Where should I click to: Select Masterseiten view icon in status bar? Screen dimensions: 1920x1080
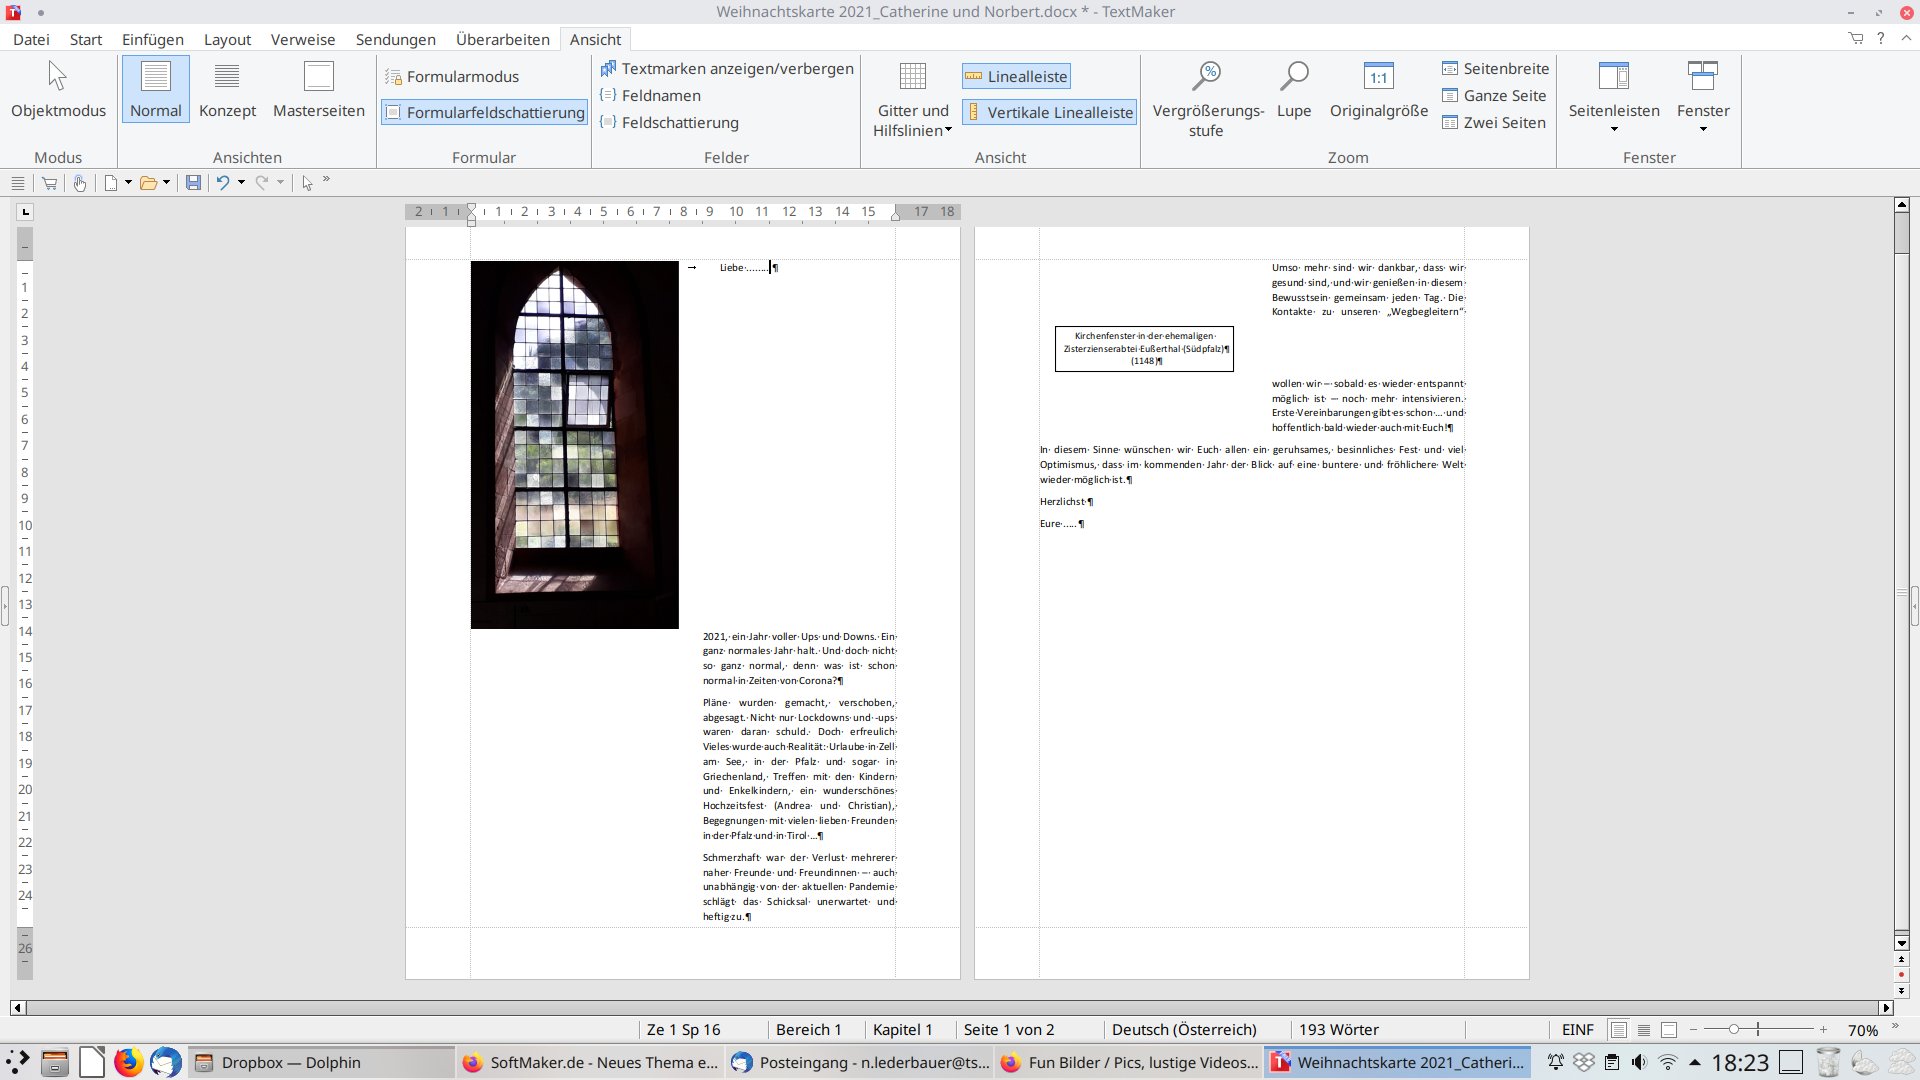click(1669, 1030)
